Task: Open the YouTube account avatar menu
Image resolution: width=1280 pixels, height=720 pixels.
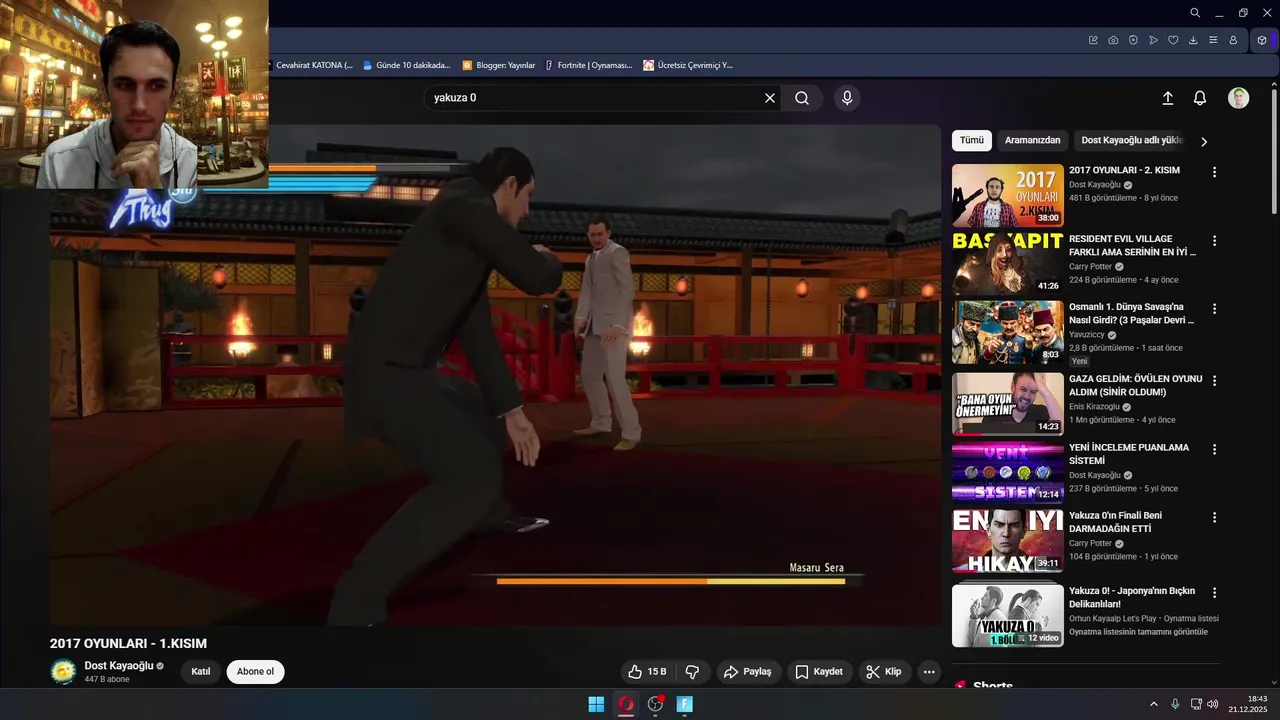Action: coord(1239,98)
